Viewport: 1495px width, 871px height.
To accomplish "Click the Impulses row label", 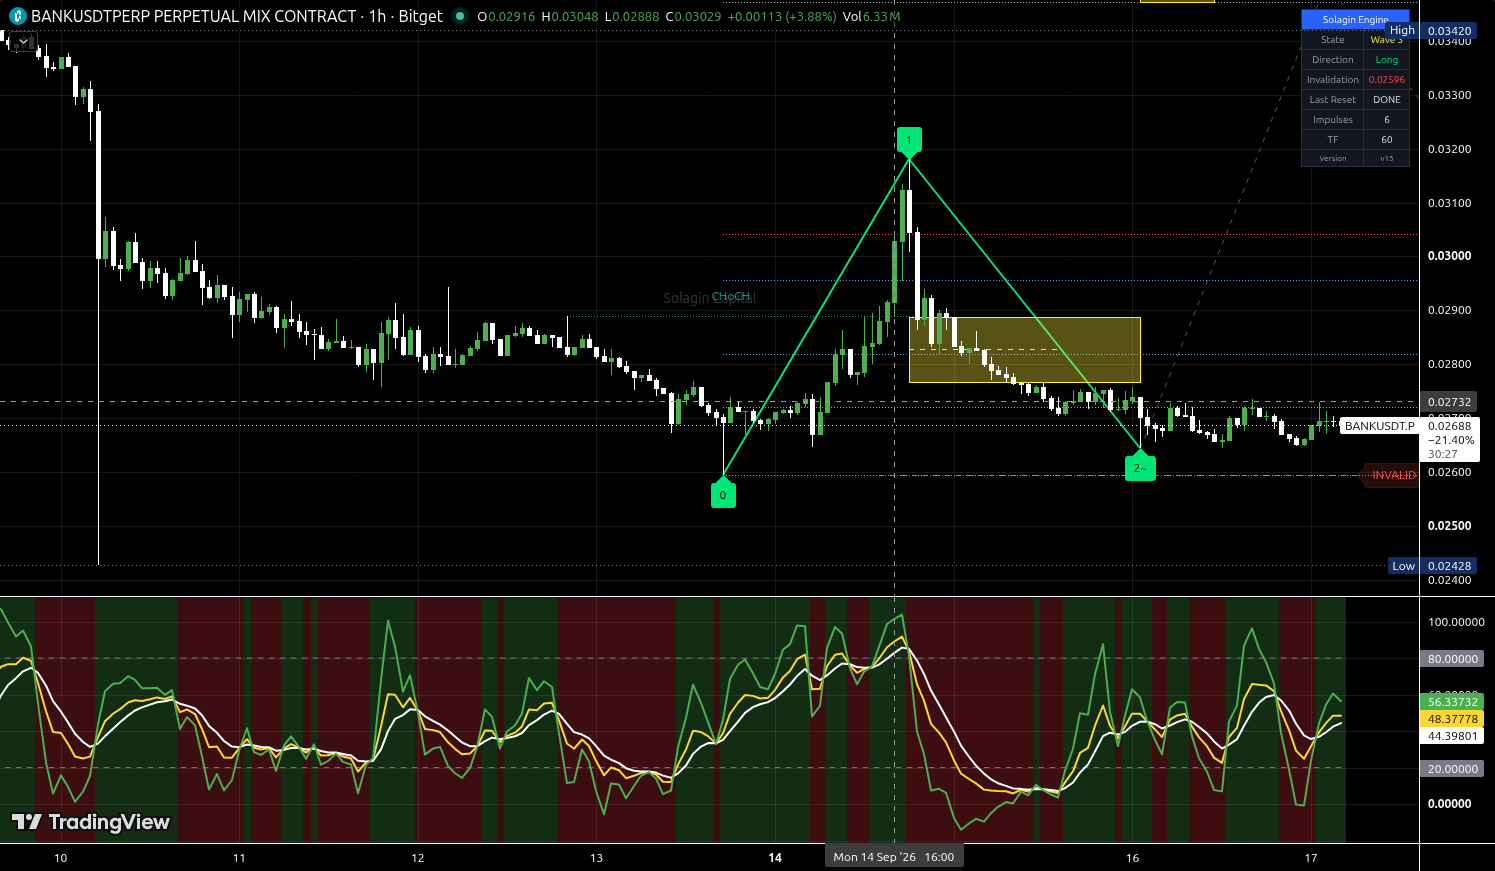I will pyautogui.click(x=1333, y=120).
